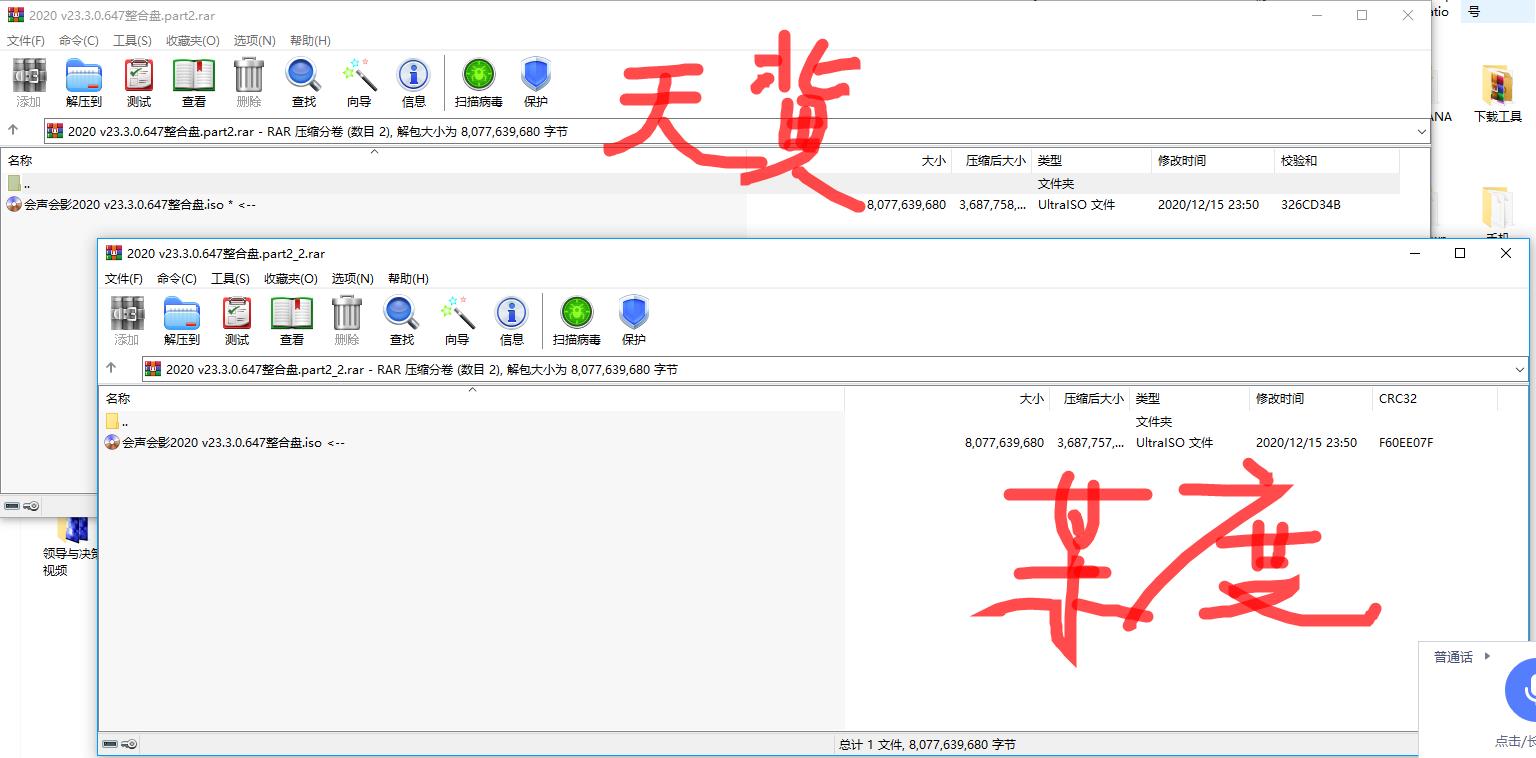1536x758 pixels.
Task: Click Extract To icon in part2_2.rar window
Action: 182,321
